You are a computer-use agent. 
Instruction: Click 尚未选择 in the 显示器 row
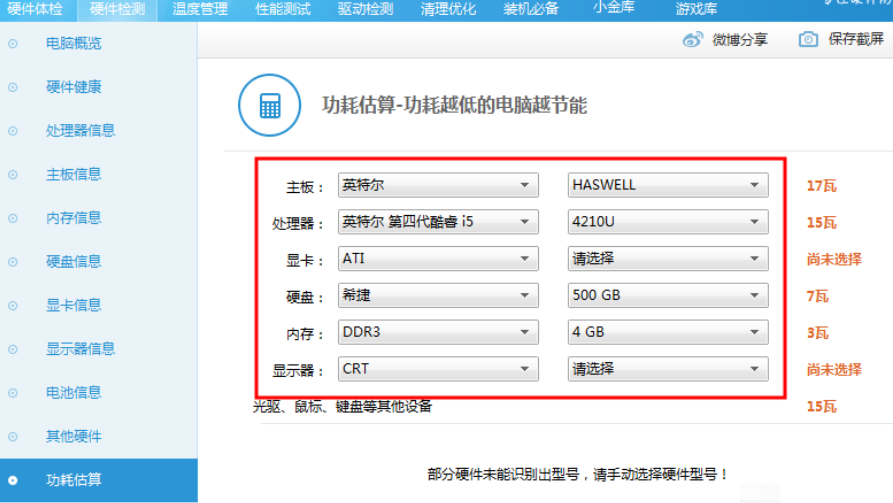point(834,370)
